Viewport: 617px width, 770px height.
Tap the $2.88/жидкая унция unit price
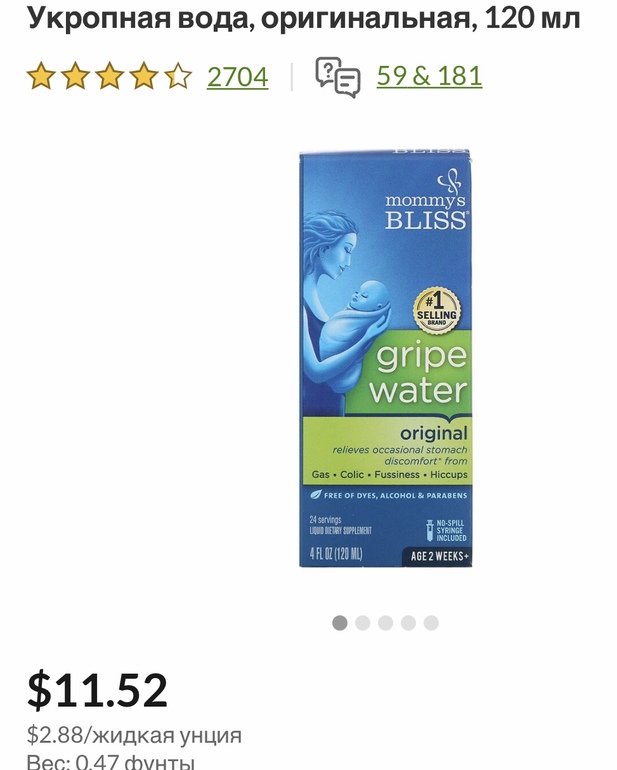(134, 735)
